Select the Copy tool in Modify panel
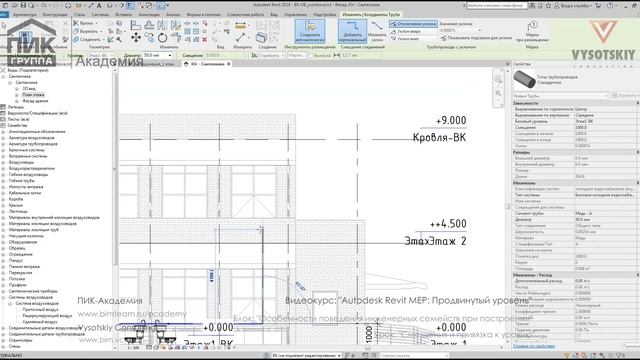Image resolution: width=640 pixels, height=360 pixels. [149, 38]
